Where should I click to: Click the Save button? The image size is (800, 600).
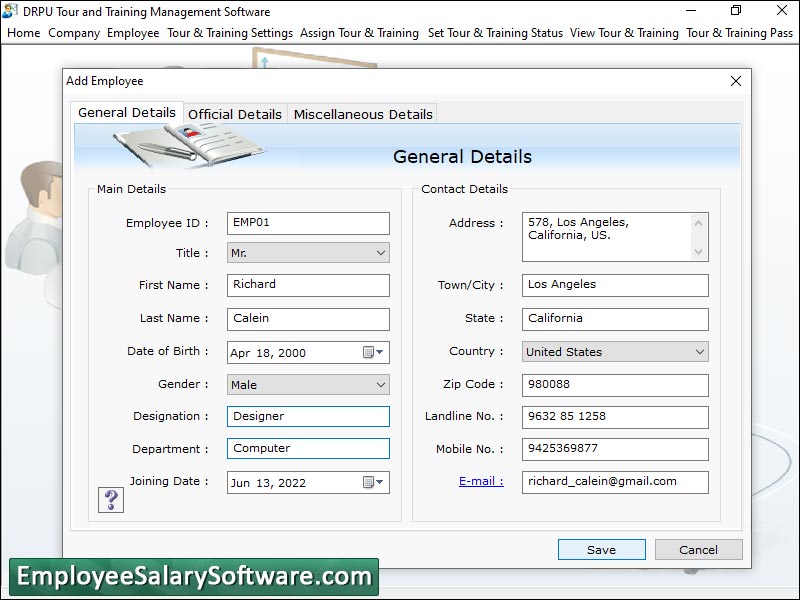(x=601, y=549)
